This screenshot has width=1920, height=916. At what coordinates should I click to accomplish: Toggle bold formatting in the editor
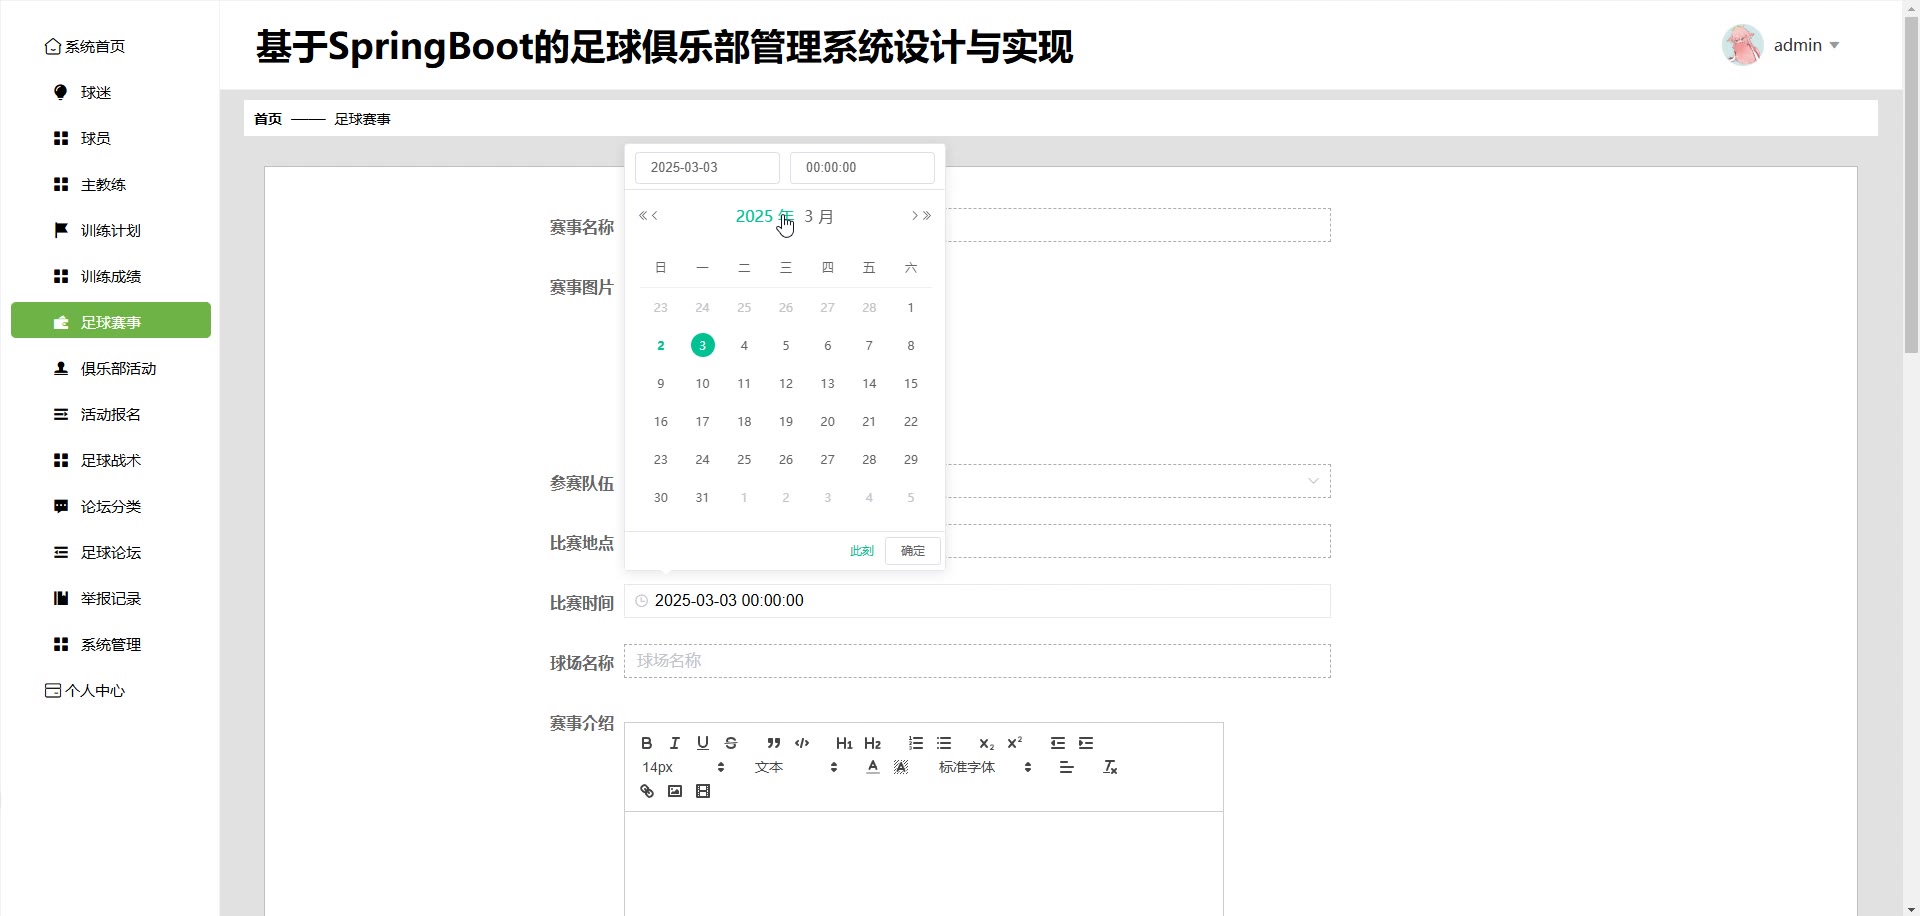[x=647, y=743]
